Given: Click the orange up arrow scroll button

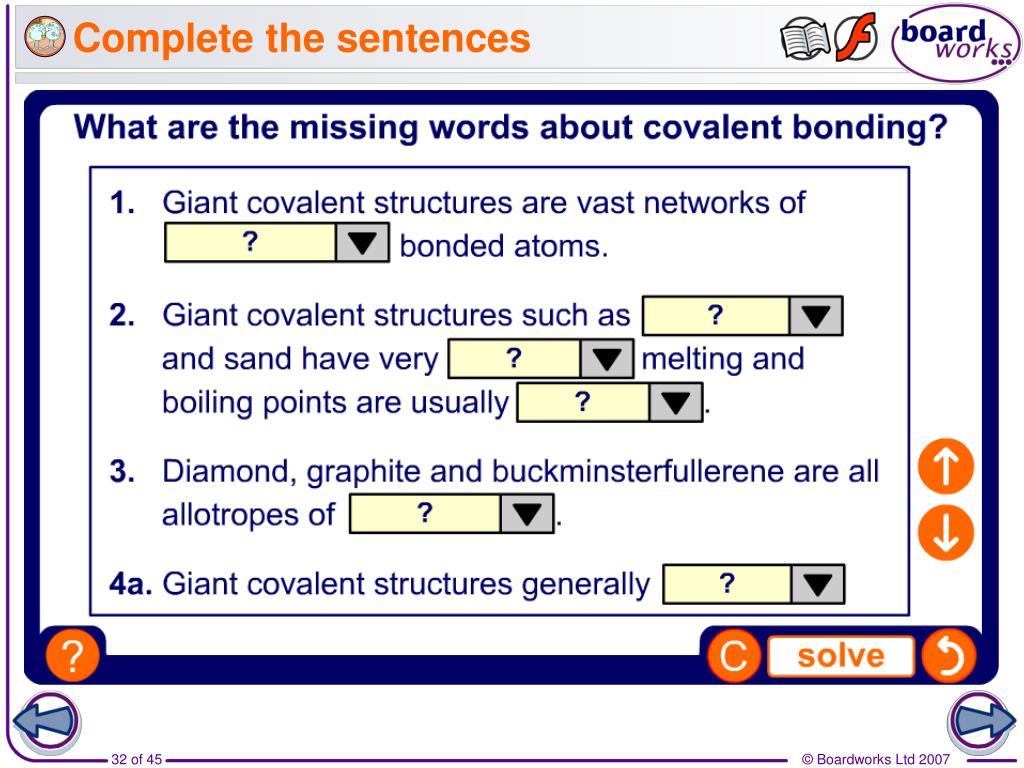Looking at the screenshot, I should pyautogui.click(x=946, y=466).
